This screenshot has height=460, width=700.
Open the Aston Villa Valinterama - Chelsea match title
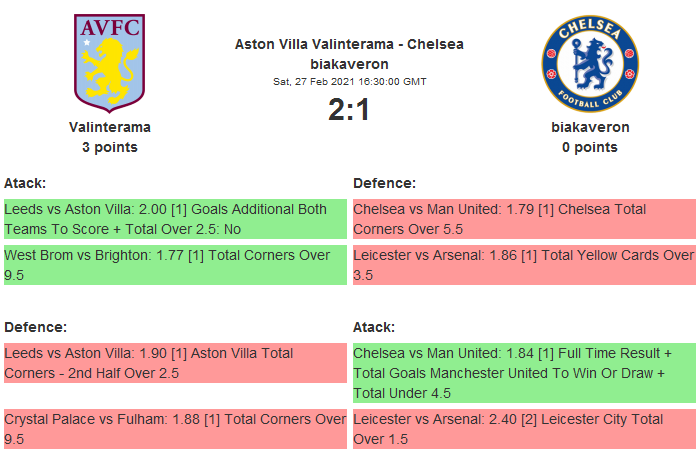click(x=349, y=44)
